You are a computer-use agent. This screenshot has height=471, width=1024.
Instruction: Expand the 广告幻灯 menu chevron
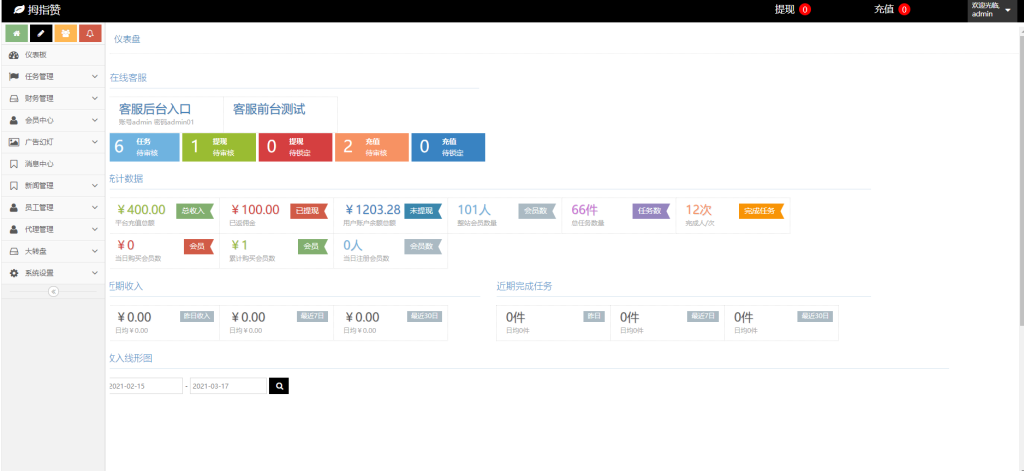pyautogui.click(x=95, y=142)
